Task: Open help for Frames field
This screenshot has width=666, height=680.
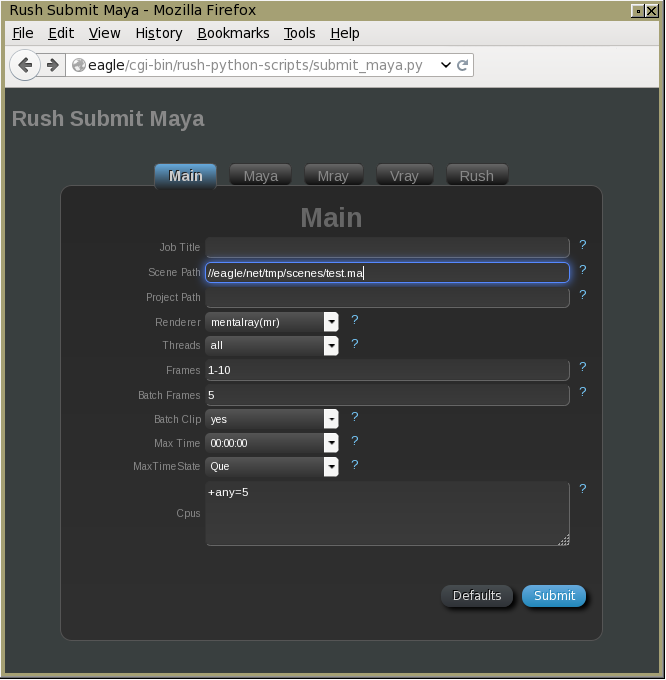Action: pos(583,367)
